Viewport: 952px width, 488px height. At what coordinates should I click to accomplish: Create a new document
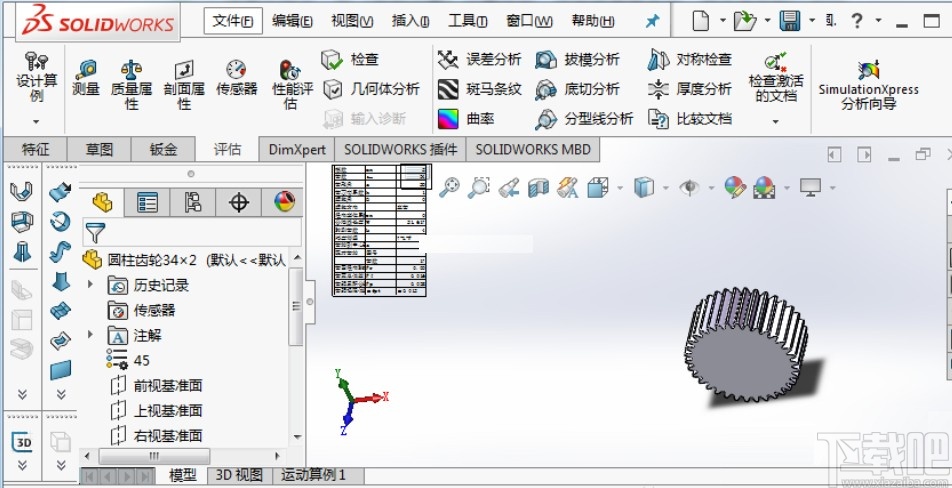pyautogui.click(x=701, y=21)
